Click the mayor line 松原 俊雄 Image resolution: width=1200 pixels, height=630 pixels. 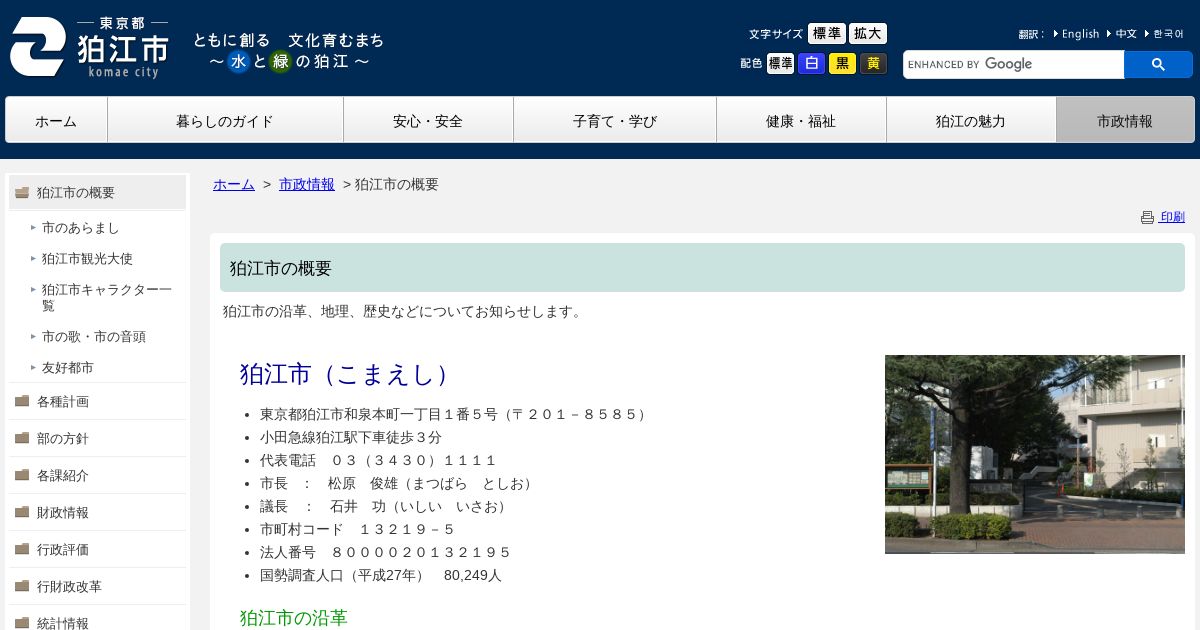click(397, 483)
